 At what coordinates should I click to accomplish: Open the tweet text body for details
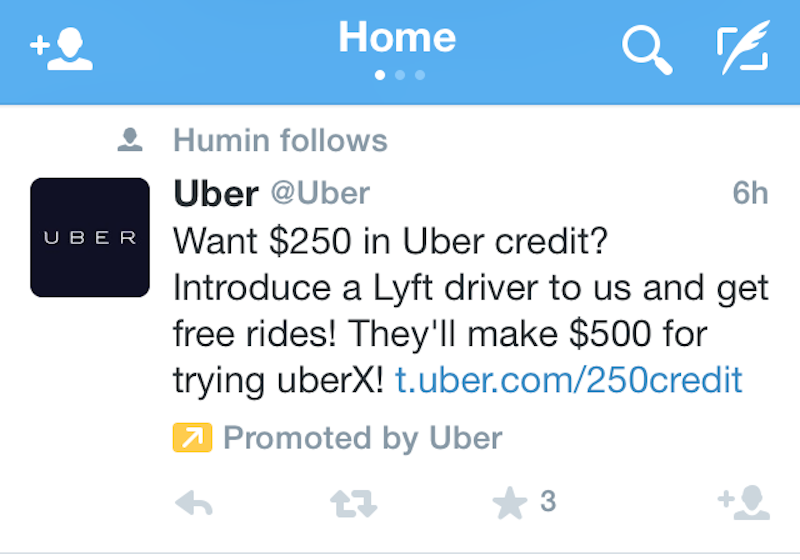pos(470,311)
